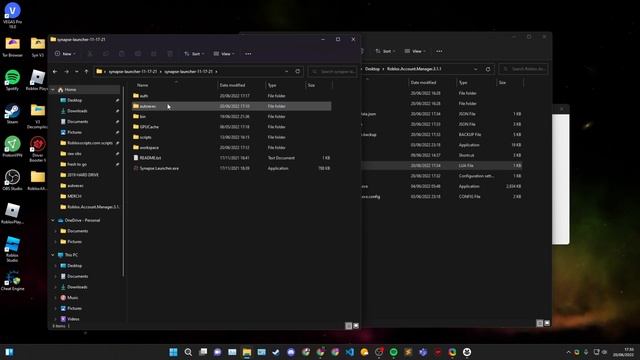Select Home in the navigation pane
This screenshot has height=360, width=640.
[85, 89]
